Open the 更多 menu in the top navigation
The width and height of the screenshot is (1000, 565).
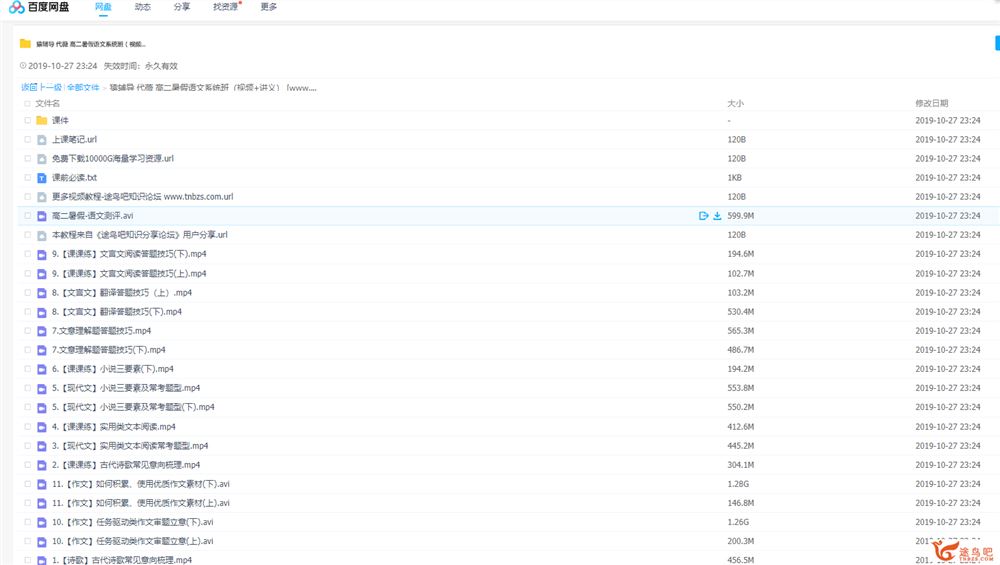(268, 7)
